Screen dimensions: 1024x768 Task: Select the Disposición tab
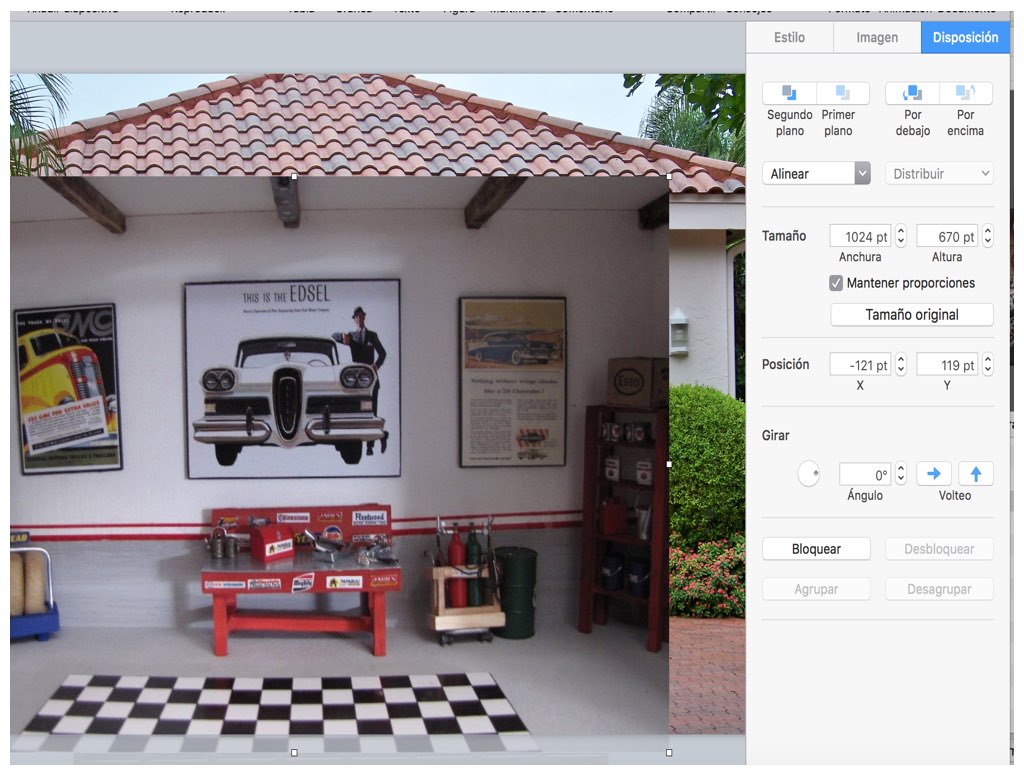click(965, 37)
